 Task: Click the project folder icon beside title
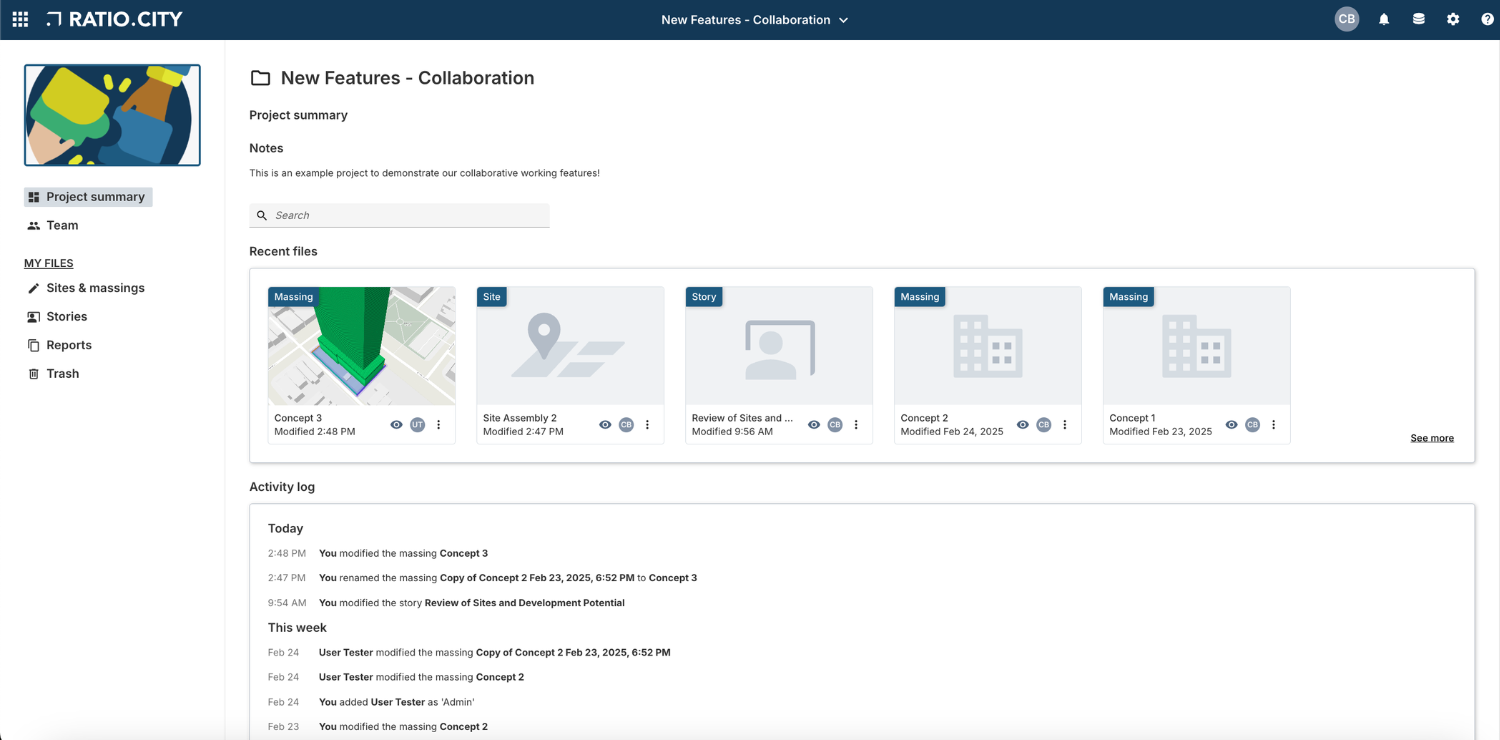(x=260, y=78)
